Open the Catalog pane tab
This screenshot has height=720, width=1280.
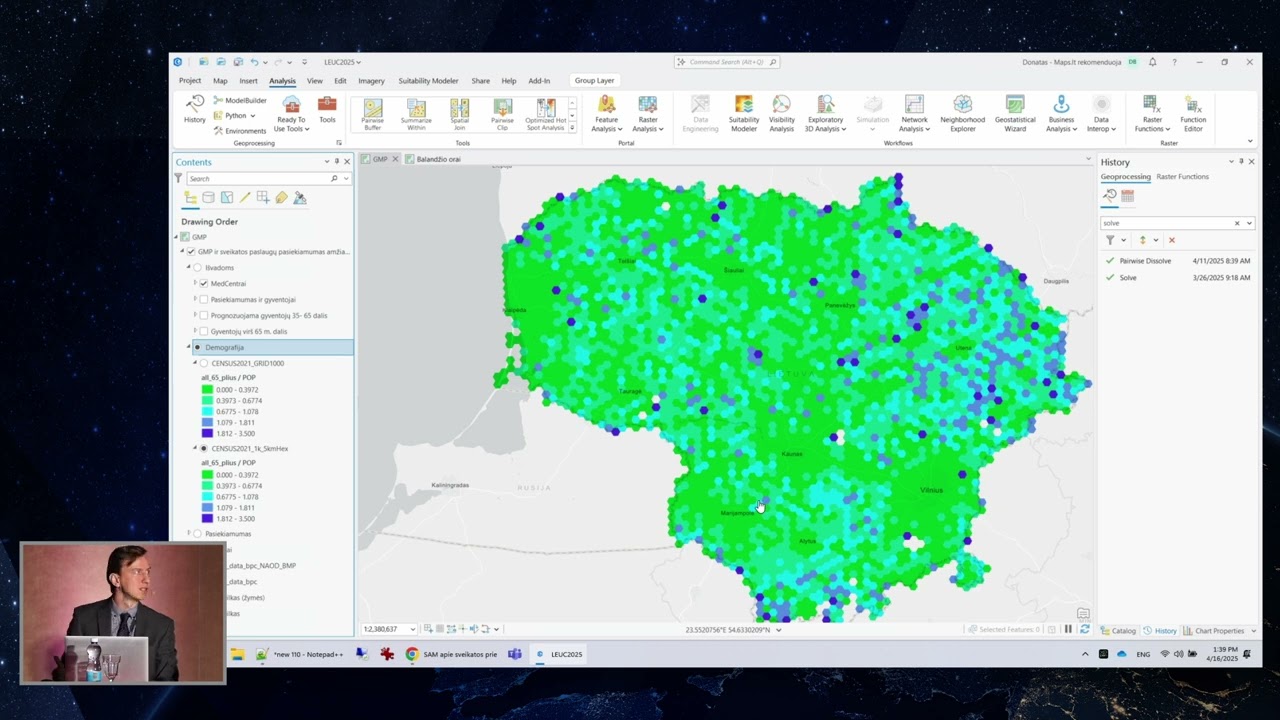(1118, 631)
